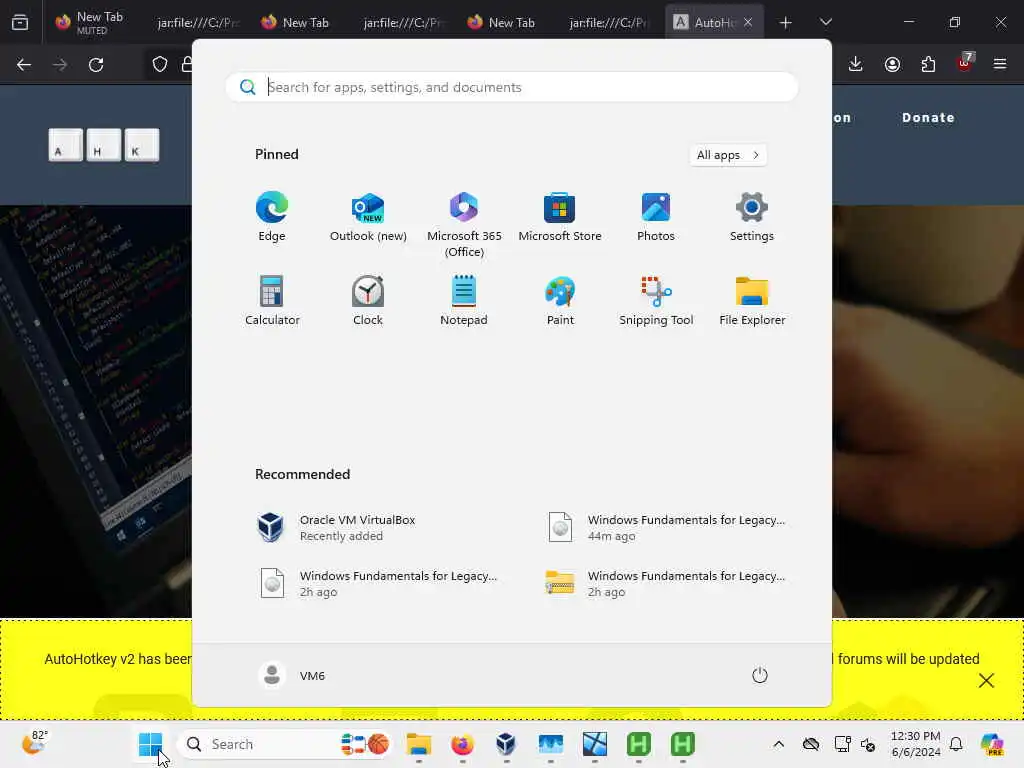Open Firefox tracking protection shield
1024x768 pixels.
[159, 64]
